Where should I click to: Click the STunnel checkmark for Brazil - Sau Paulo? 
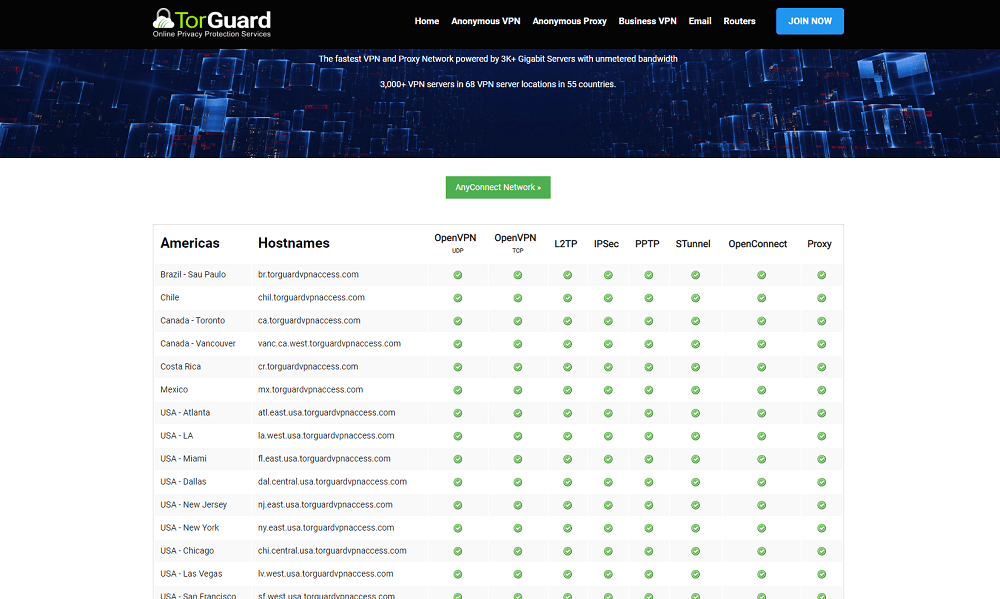[696, 275]
